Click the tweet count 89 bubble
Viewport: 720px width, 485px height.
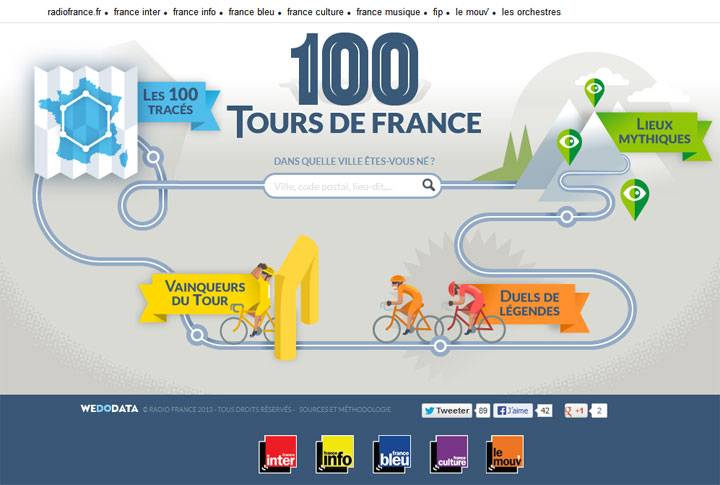pos(483,411)
